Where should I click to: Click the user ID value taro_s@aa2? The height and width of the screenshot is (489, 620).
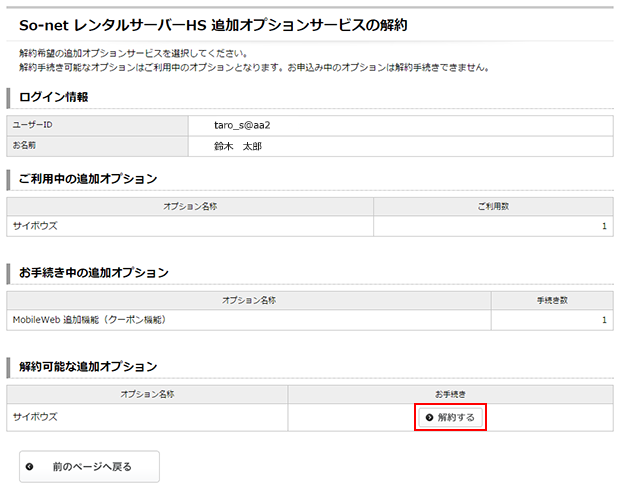coord(243,125)
